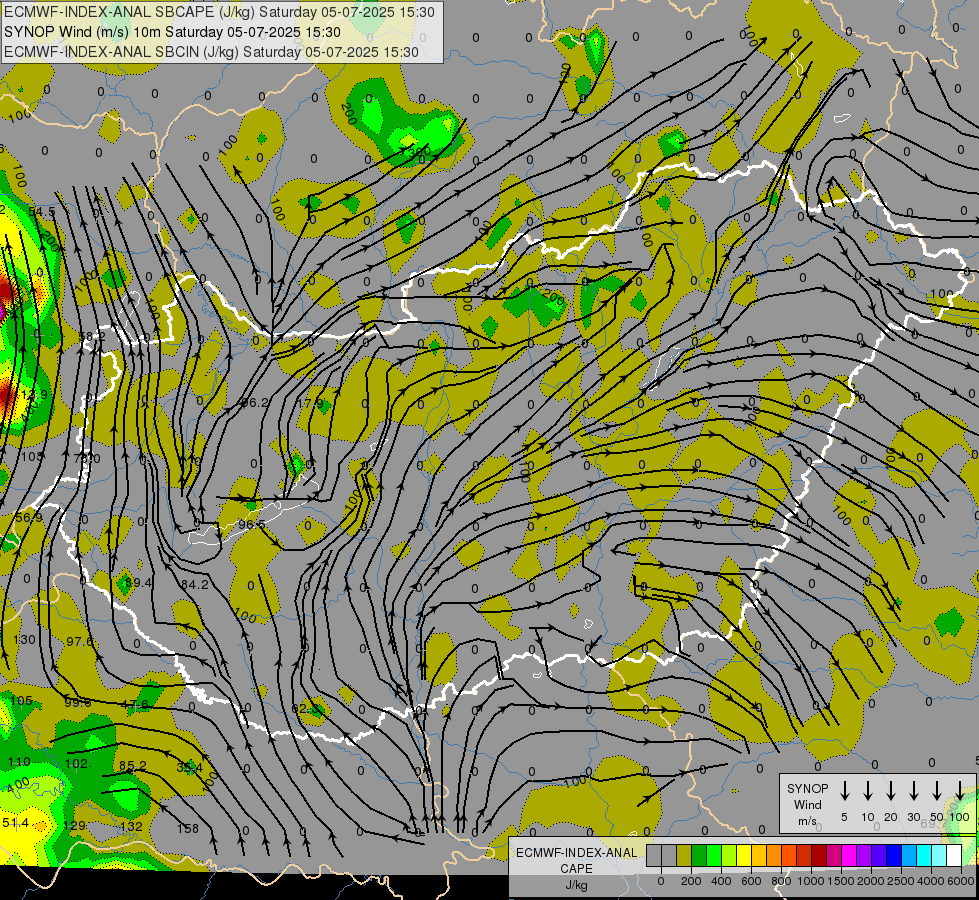Click the 75.0 value on the map
Image resolution: width=979 pixels, height=900 pixels.
pos(87,458)
